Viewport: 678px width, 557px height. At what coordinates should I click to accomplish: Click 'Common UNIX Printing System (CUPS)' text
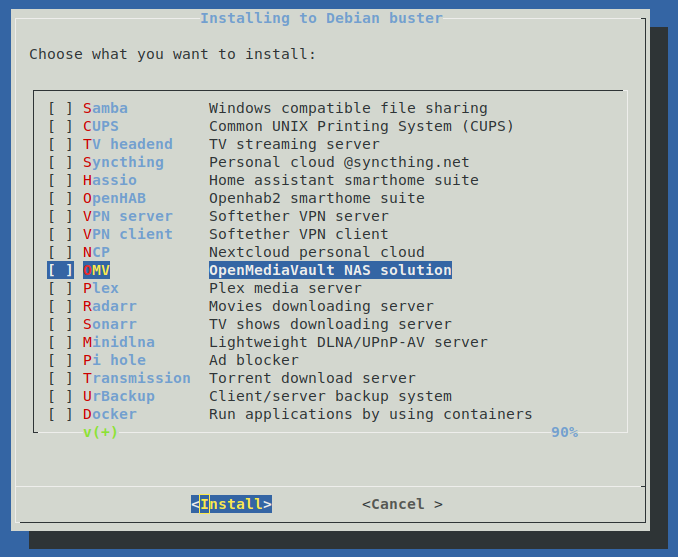click(362, 126)
